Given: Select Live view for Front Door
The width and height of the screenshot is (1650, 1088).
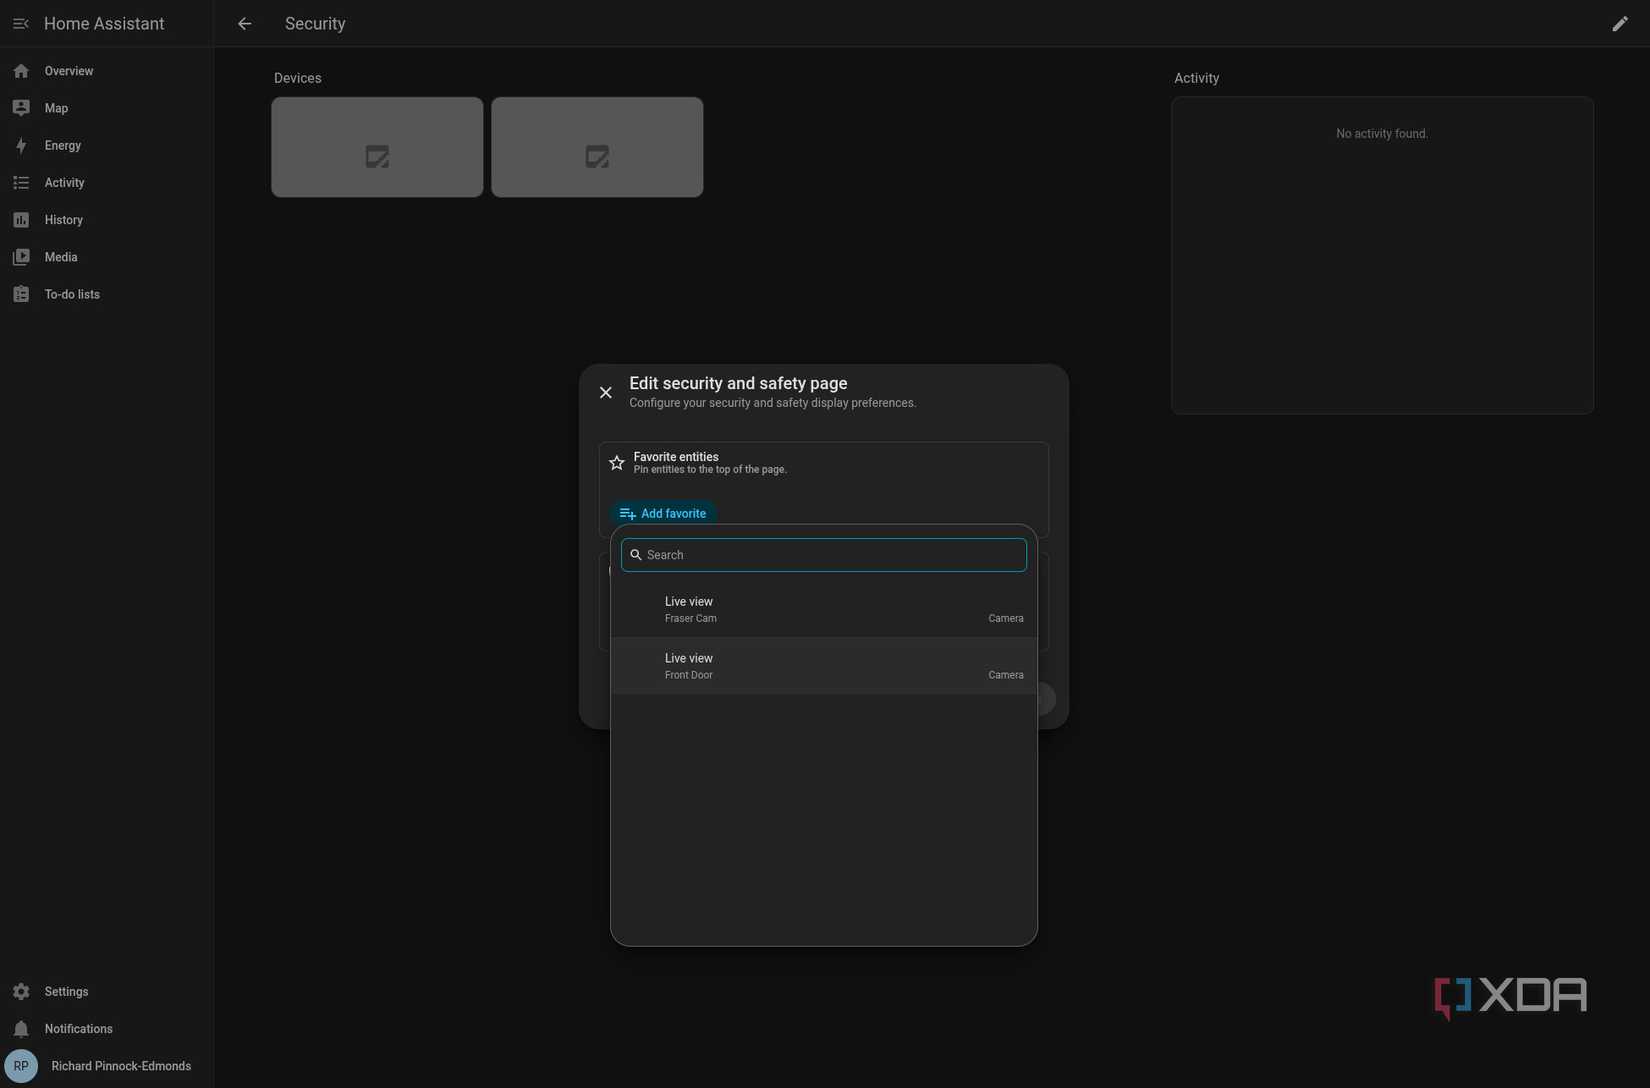Looking at the screenshot, I should pos(824,666).
